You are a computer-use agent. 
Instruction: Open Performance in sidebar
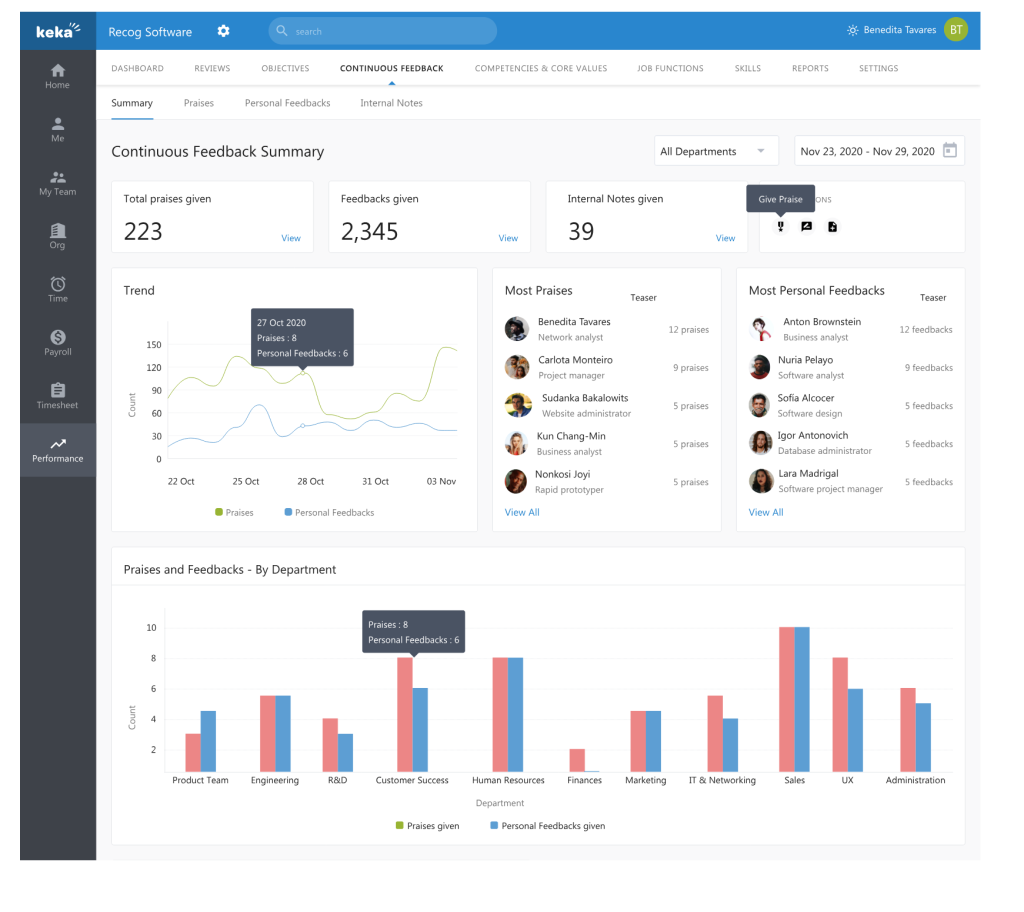click(57, 450)
